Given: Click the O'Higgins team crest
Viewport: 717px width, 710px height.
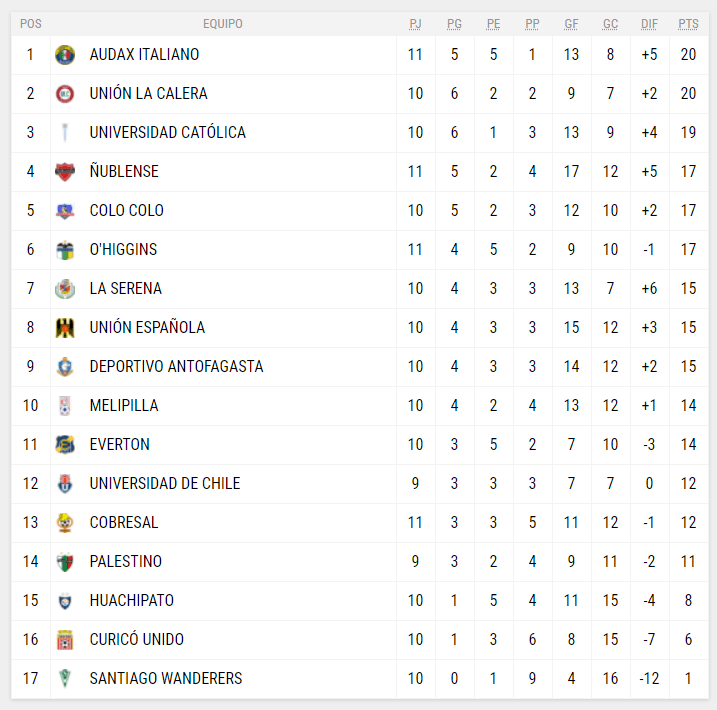Looking at the screenshot, I should pos(65,250).
